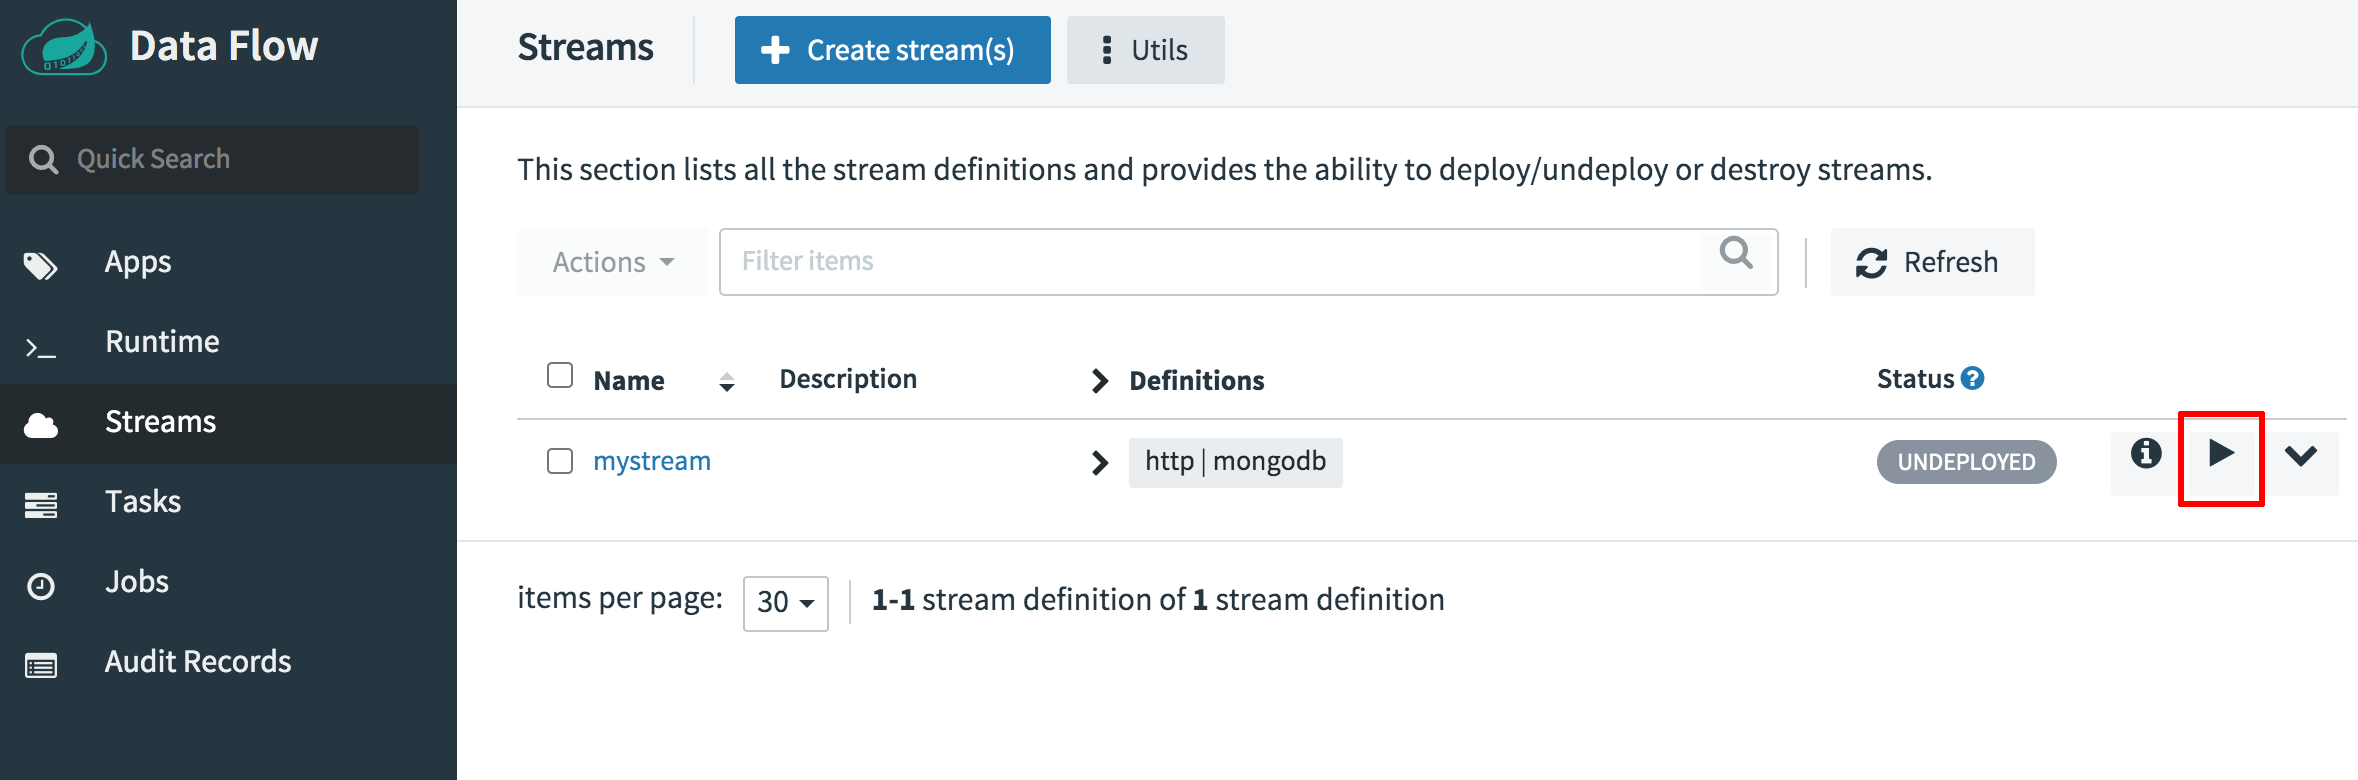Open the mystream link
Screen dimensions: 2358x780
pyautogui.click(x=652, y=461)
